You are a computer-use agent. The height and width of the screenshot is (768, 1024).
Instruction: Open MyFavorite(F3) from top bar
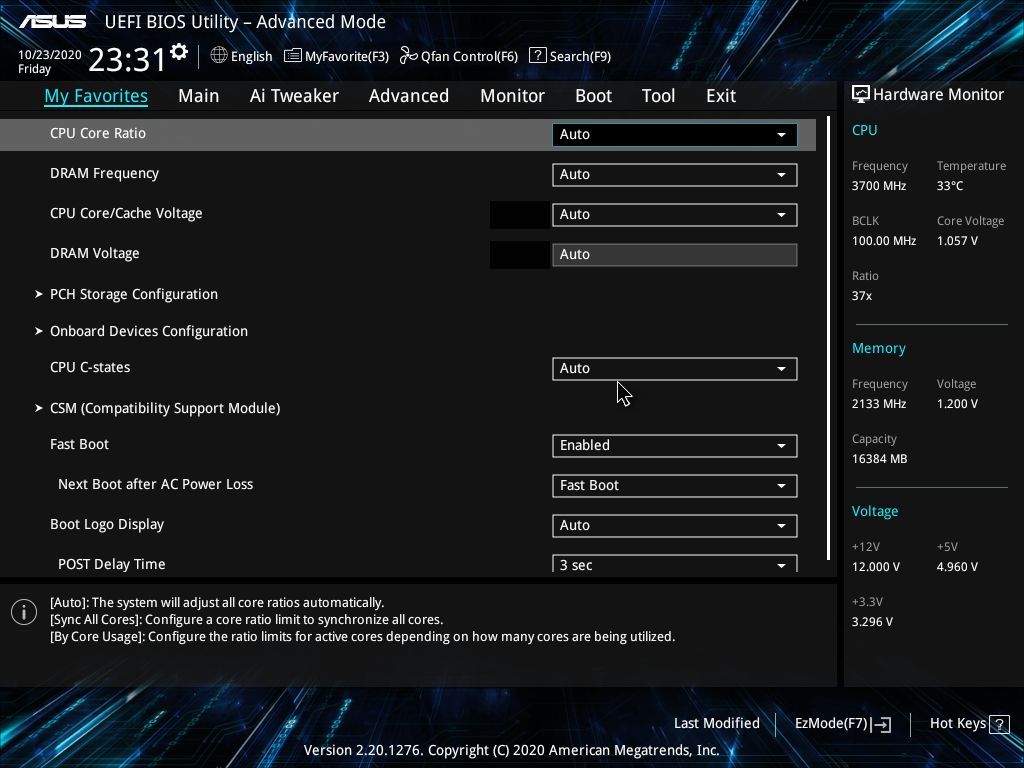337,56
